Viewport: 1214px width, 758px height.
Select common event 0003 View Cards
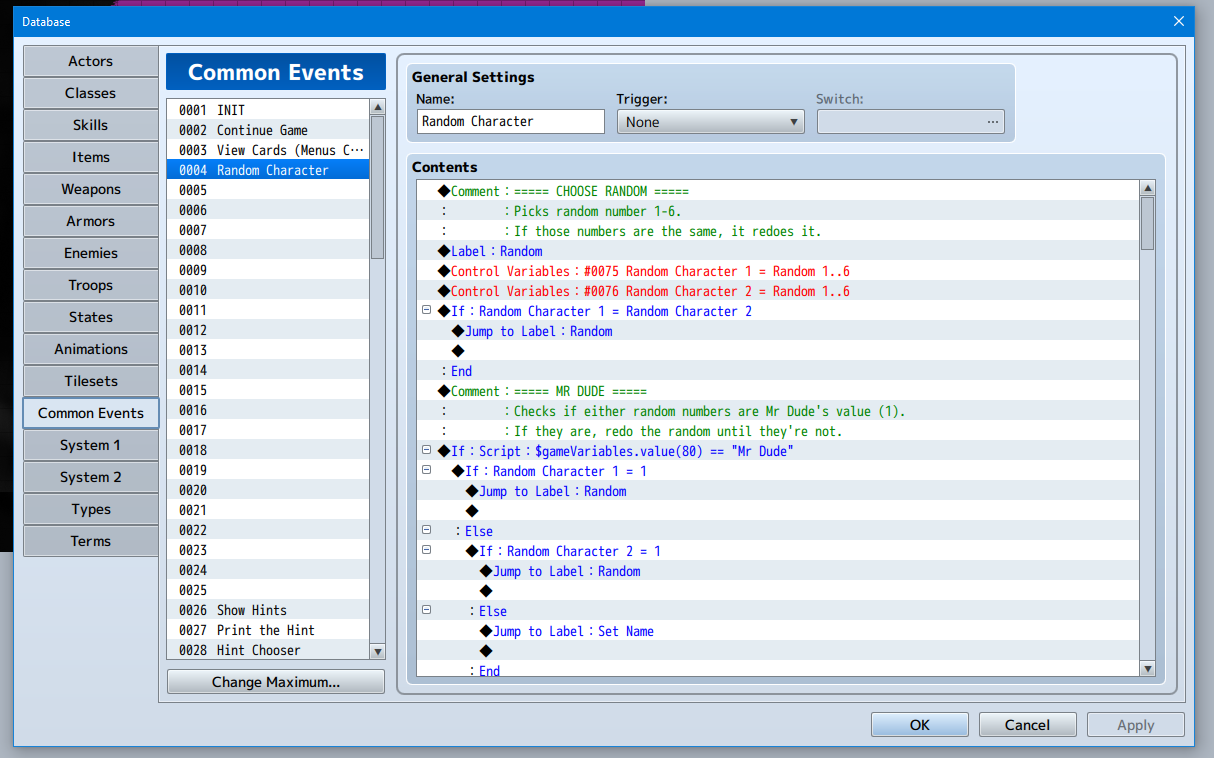click(x=268, y=150)
